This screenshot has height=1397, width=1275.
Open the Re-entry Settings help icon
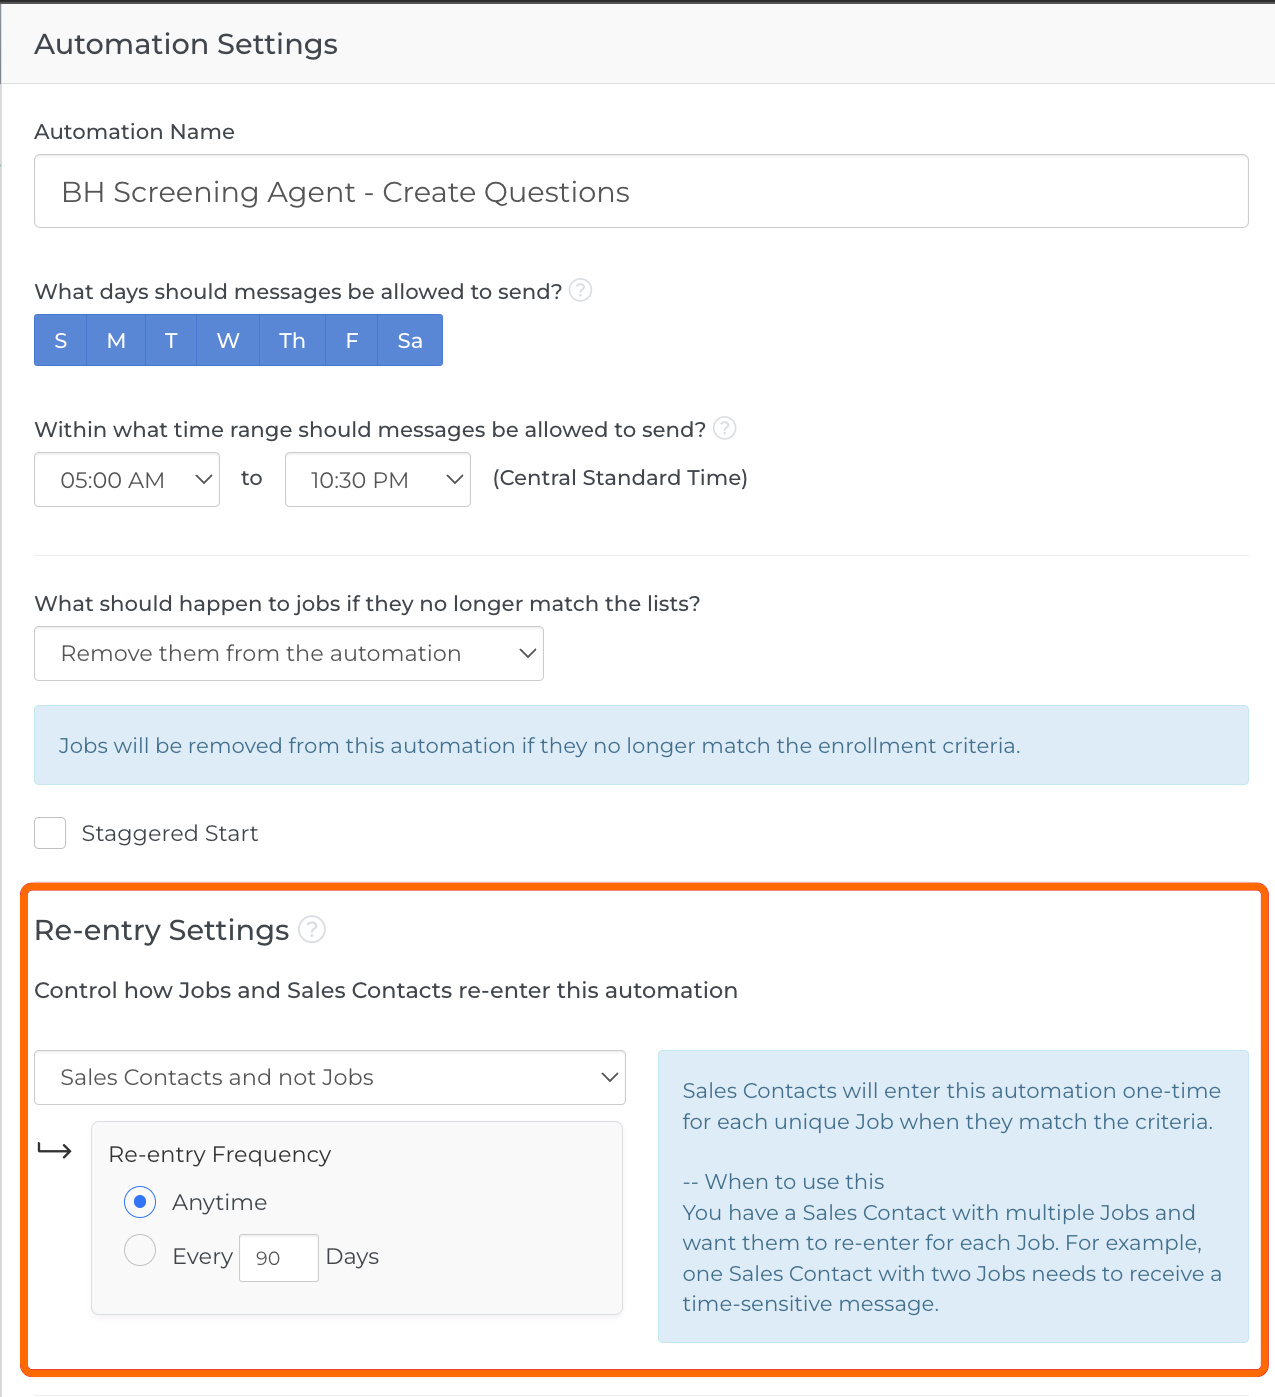[x=312, y=929]
